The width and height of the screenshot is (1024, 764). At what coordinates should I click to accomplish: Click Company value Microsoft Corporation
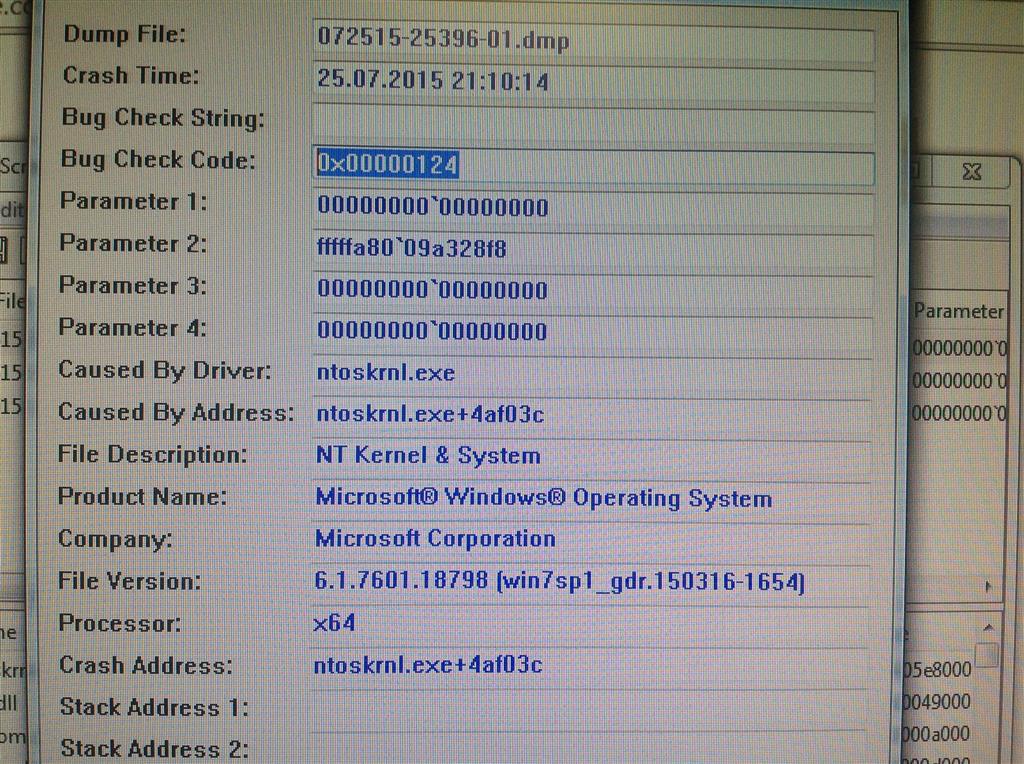click(x=435, y=539)
